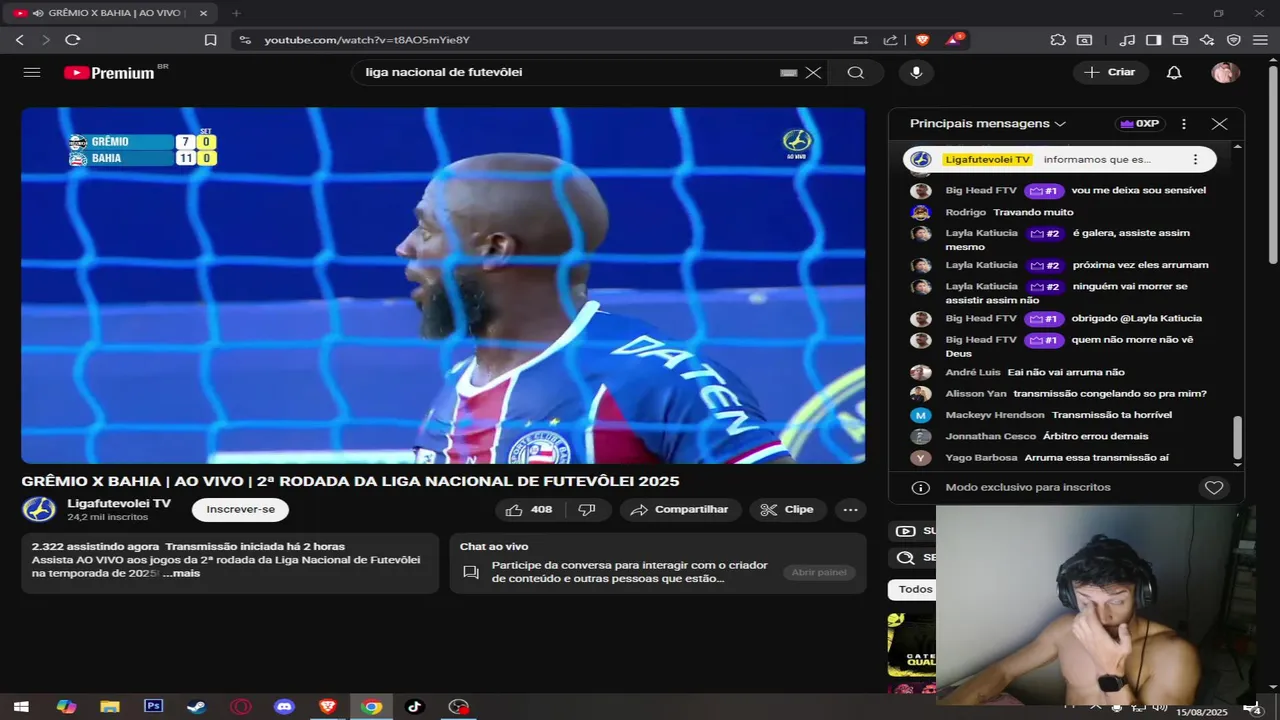Screen dimensions: 1280x720
Task: Open File Explorer from the taskbar
Action: click(110, 707)
